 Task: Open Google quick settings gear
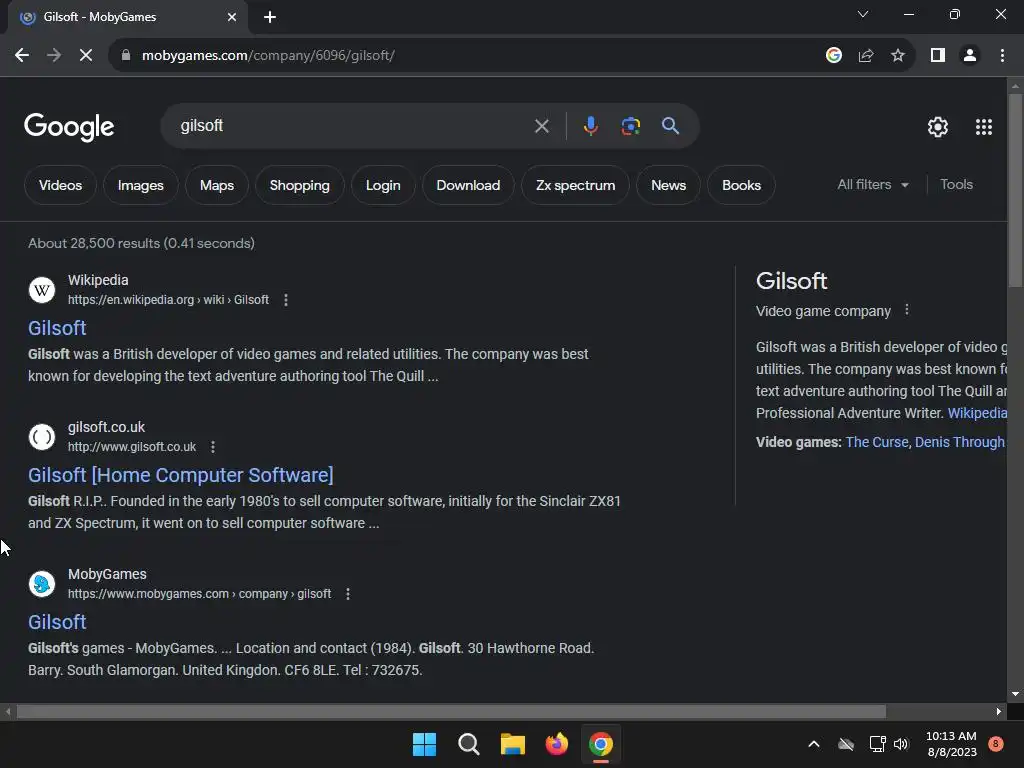pyautogui.click(x=938, y=127)
